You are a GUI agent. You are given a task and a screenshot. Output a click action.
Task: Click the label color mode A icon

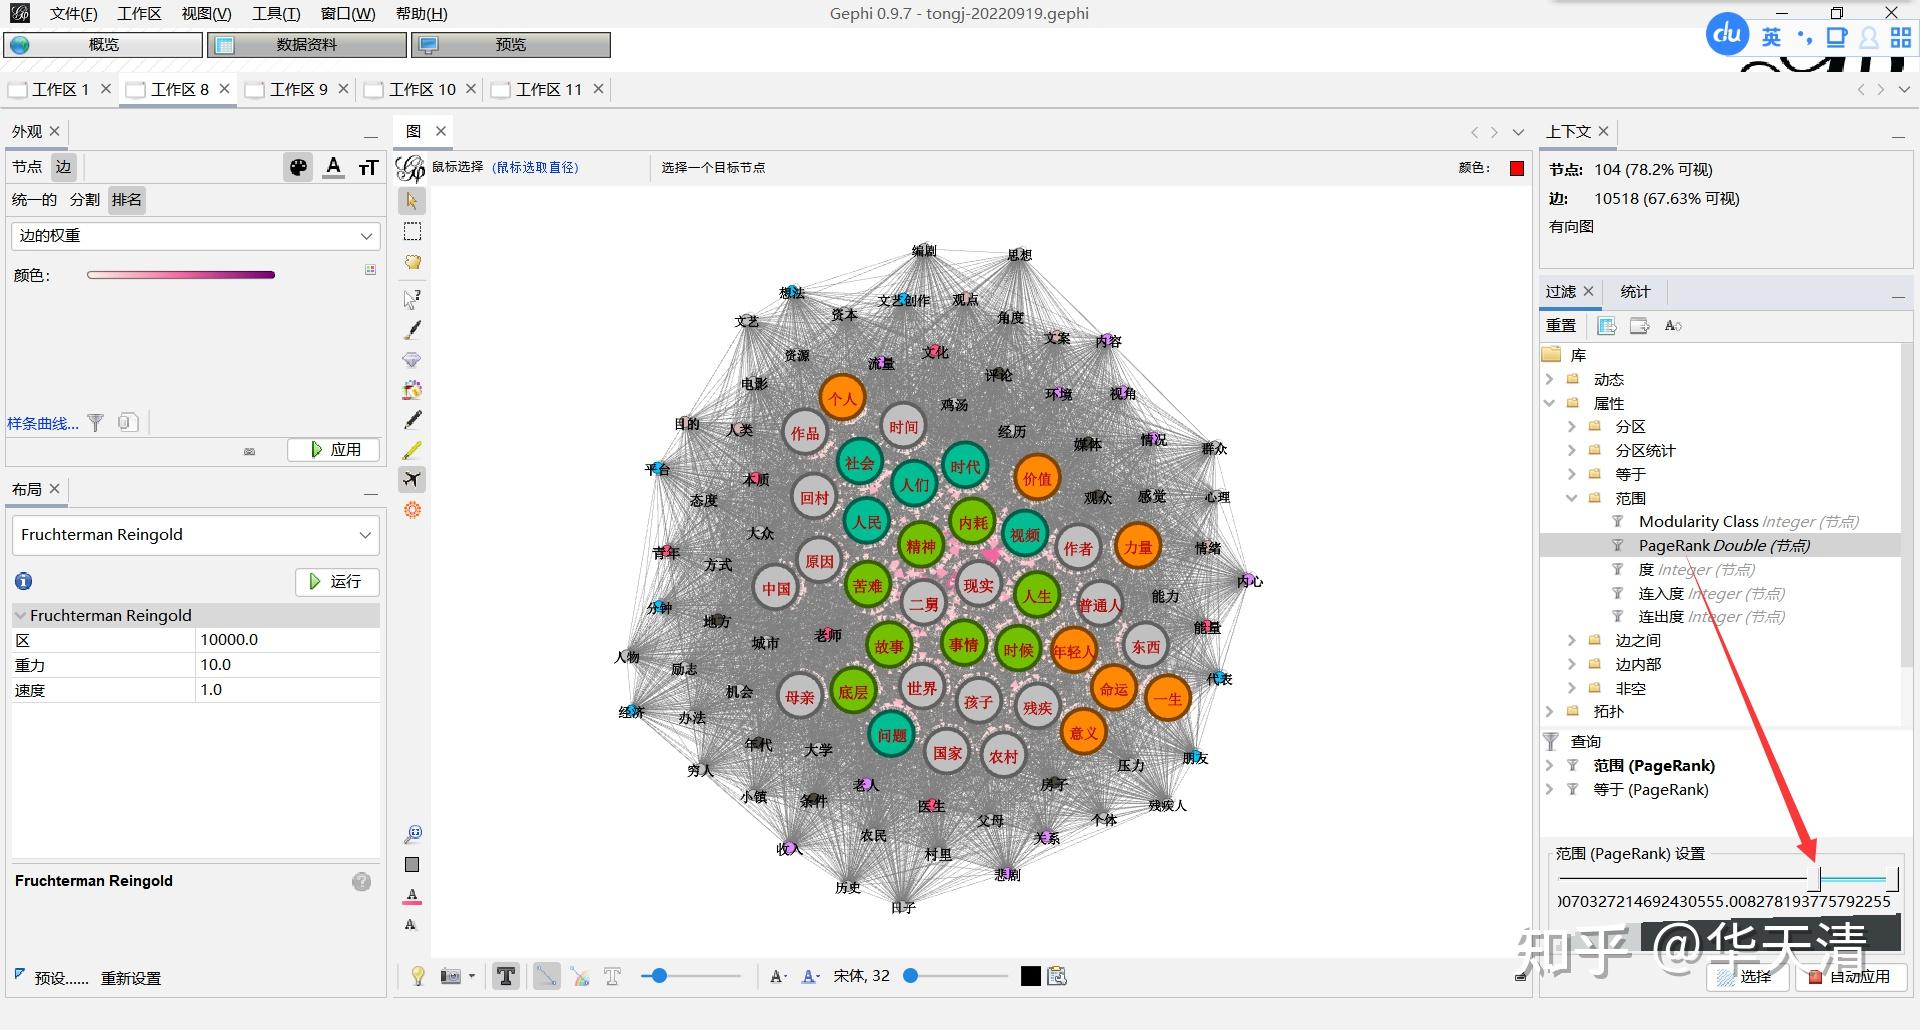click(811, 976)
